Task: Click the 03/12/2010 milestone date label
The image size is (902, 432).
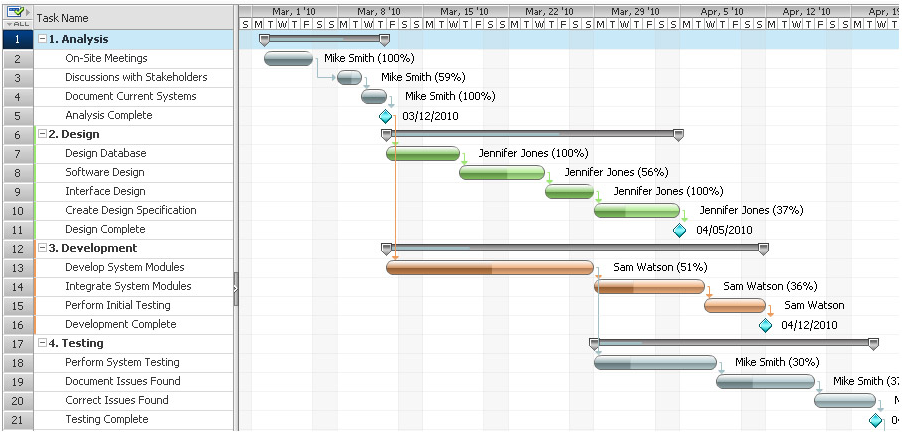Action: (430, 116)
